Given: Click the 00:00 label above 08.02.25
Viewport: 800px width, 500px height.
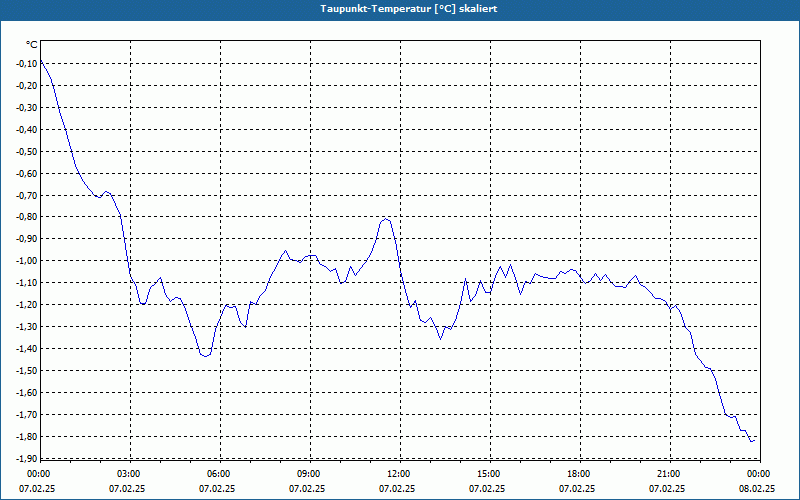Looking at the screenshot, I should click(758, 474).
